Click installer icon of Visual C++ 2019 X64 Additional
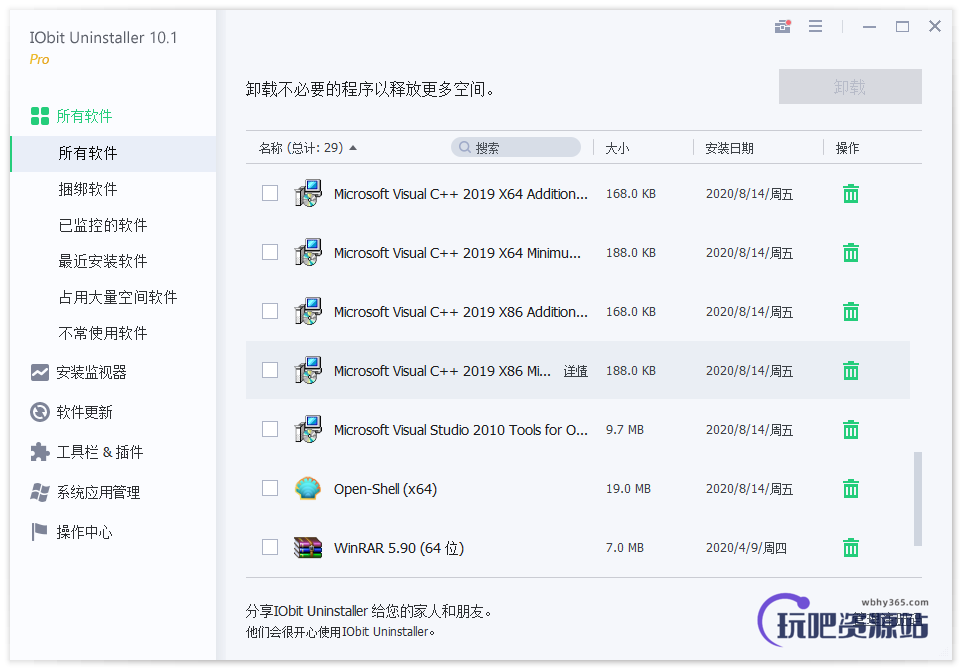Viewport: 962px width, 670px height. pyautogui.click(x=308, y=193)
